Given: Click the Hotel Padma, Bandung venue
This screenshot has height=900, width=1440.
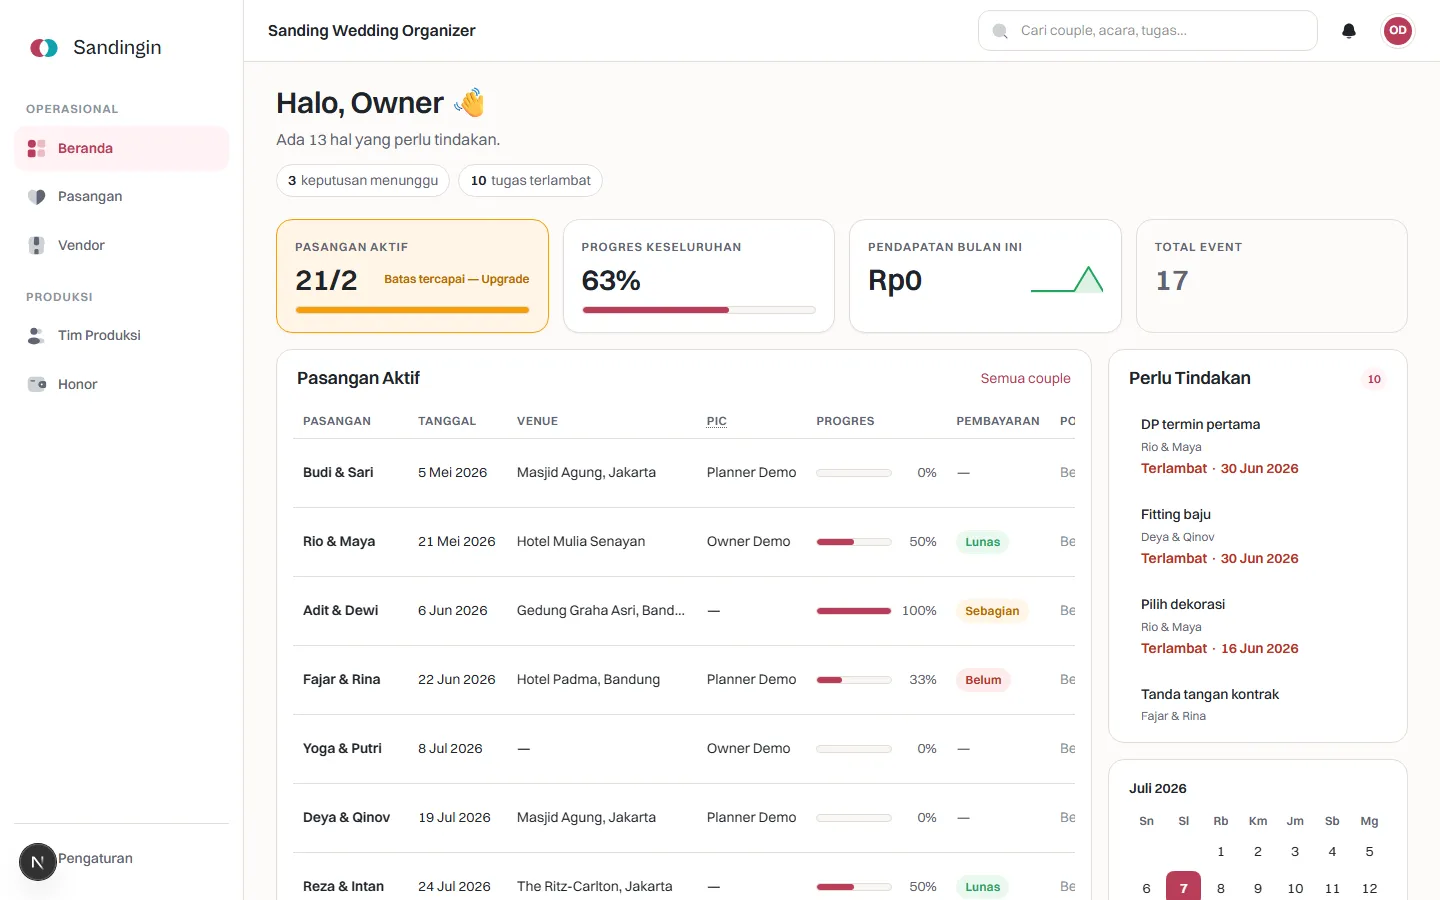Looking at the screenshot, I should [x=588, y=680].
